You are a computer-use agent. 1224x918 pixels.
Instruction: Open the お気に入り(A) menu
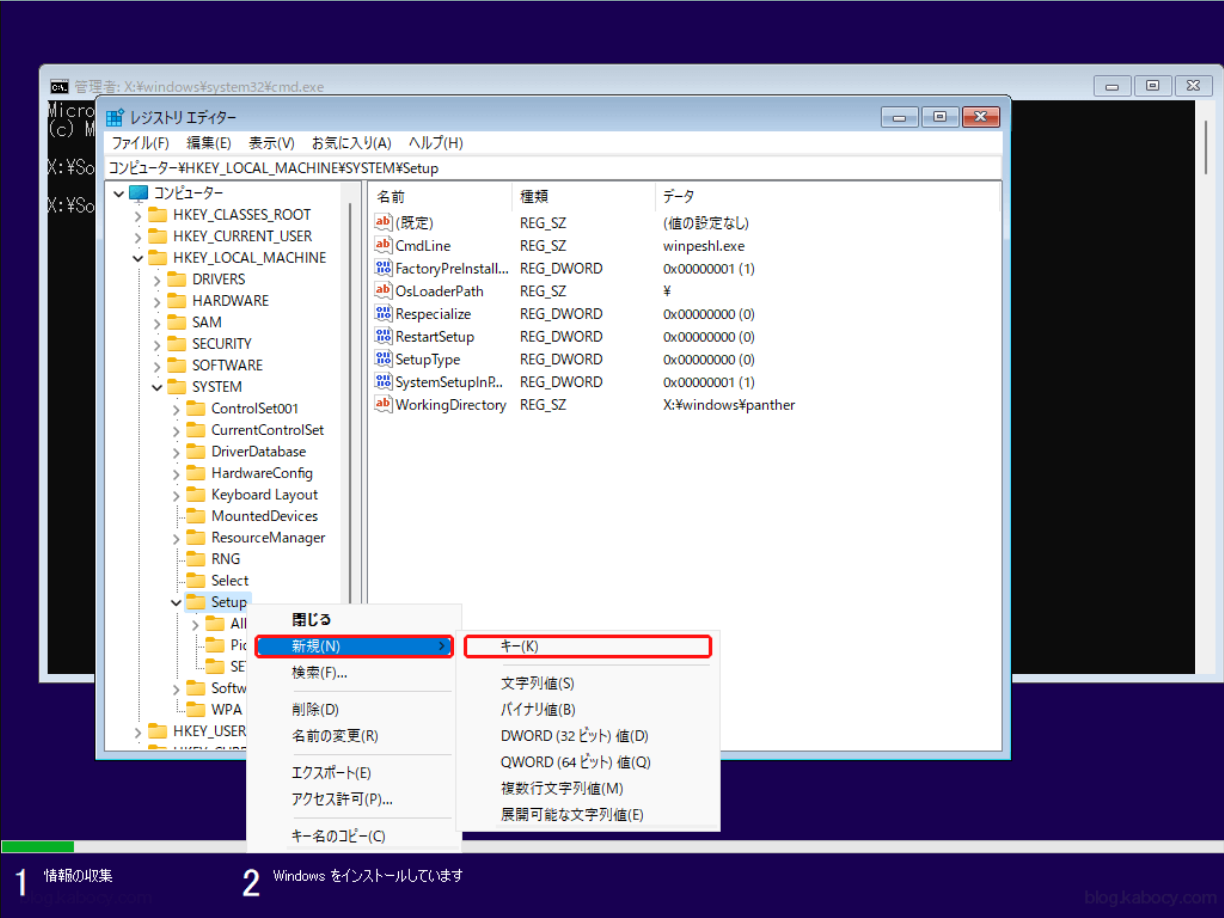coord(351,143)
